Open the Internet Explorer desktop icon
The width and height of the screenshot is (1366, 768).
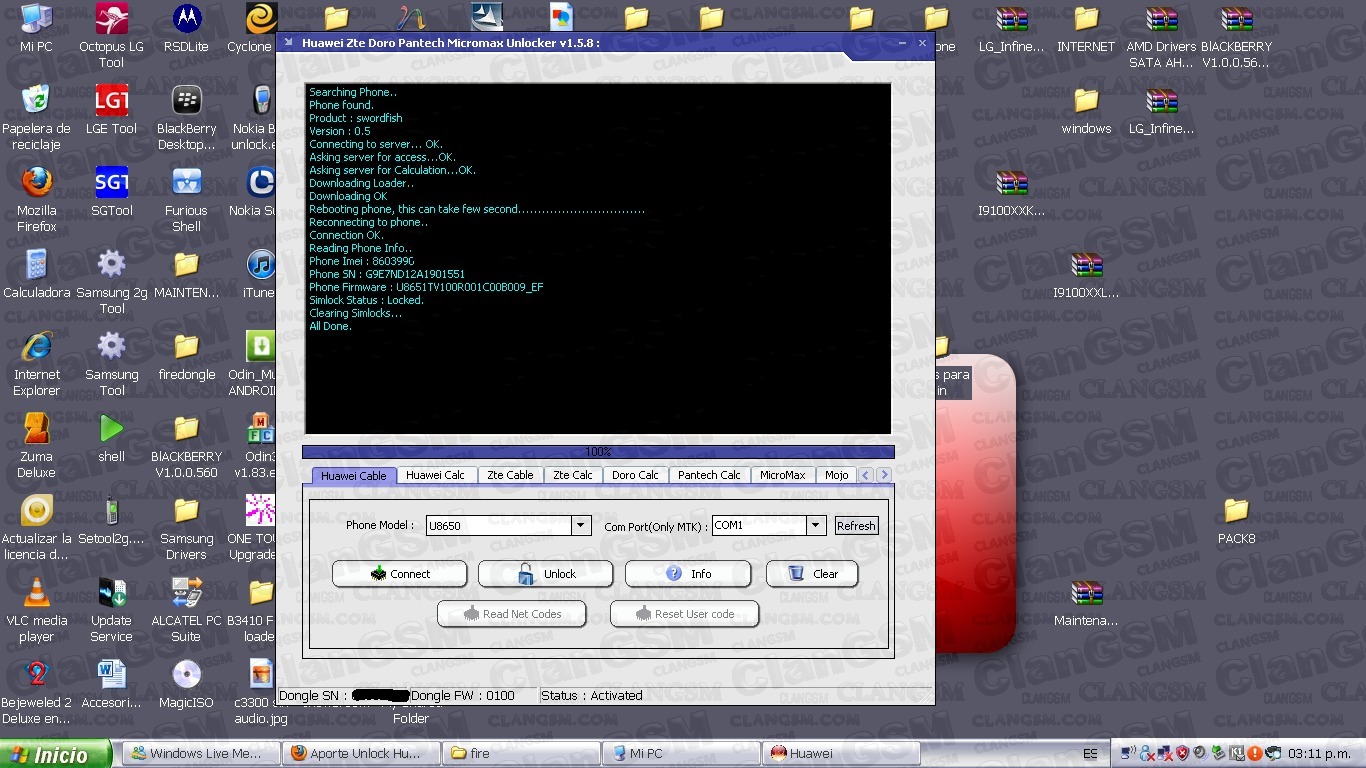pyautogui.click(x=36, y=364)
